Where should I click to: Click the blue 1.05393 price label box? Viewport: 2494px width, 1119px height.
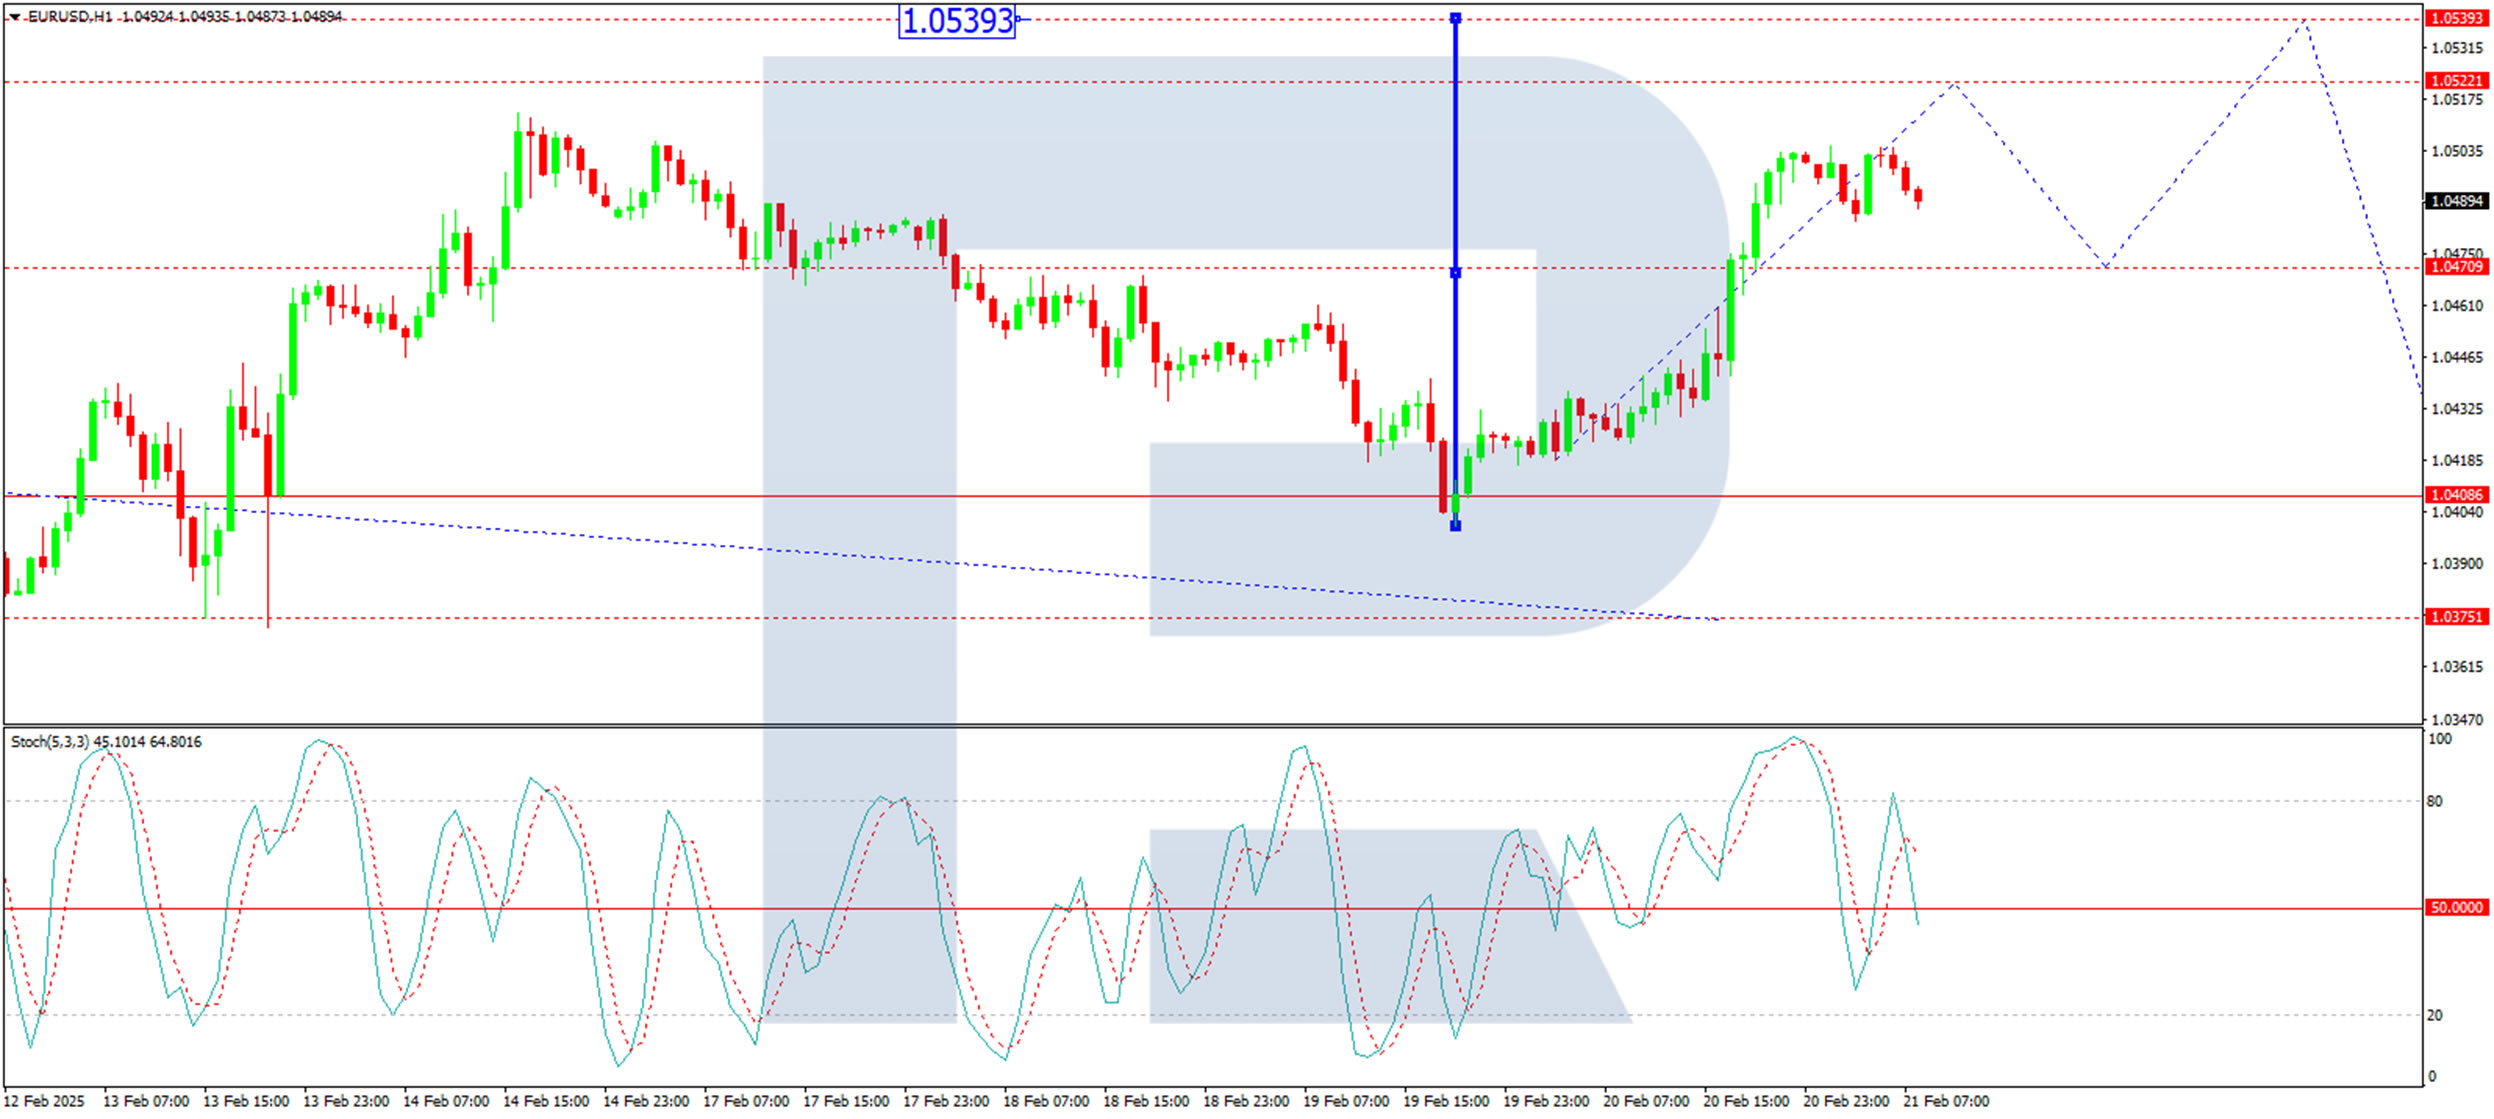[x=957, y=21]
